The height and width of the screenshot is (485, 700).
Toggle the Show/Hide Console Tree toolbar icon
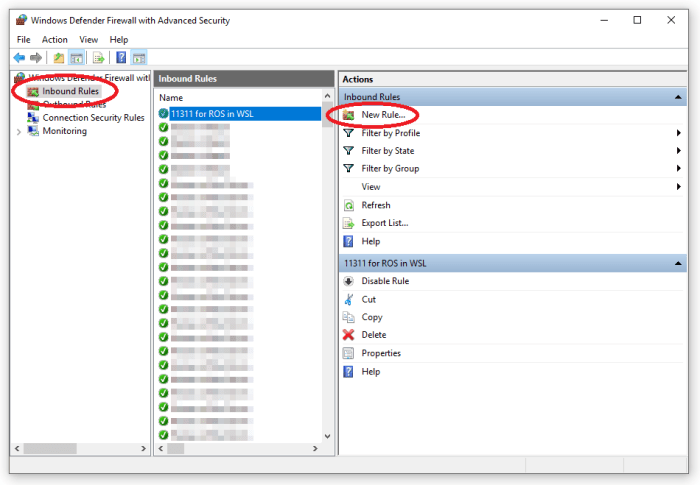(x=77, y=58)
